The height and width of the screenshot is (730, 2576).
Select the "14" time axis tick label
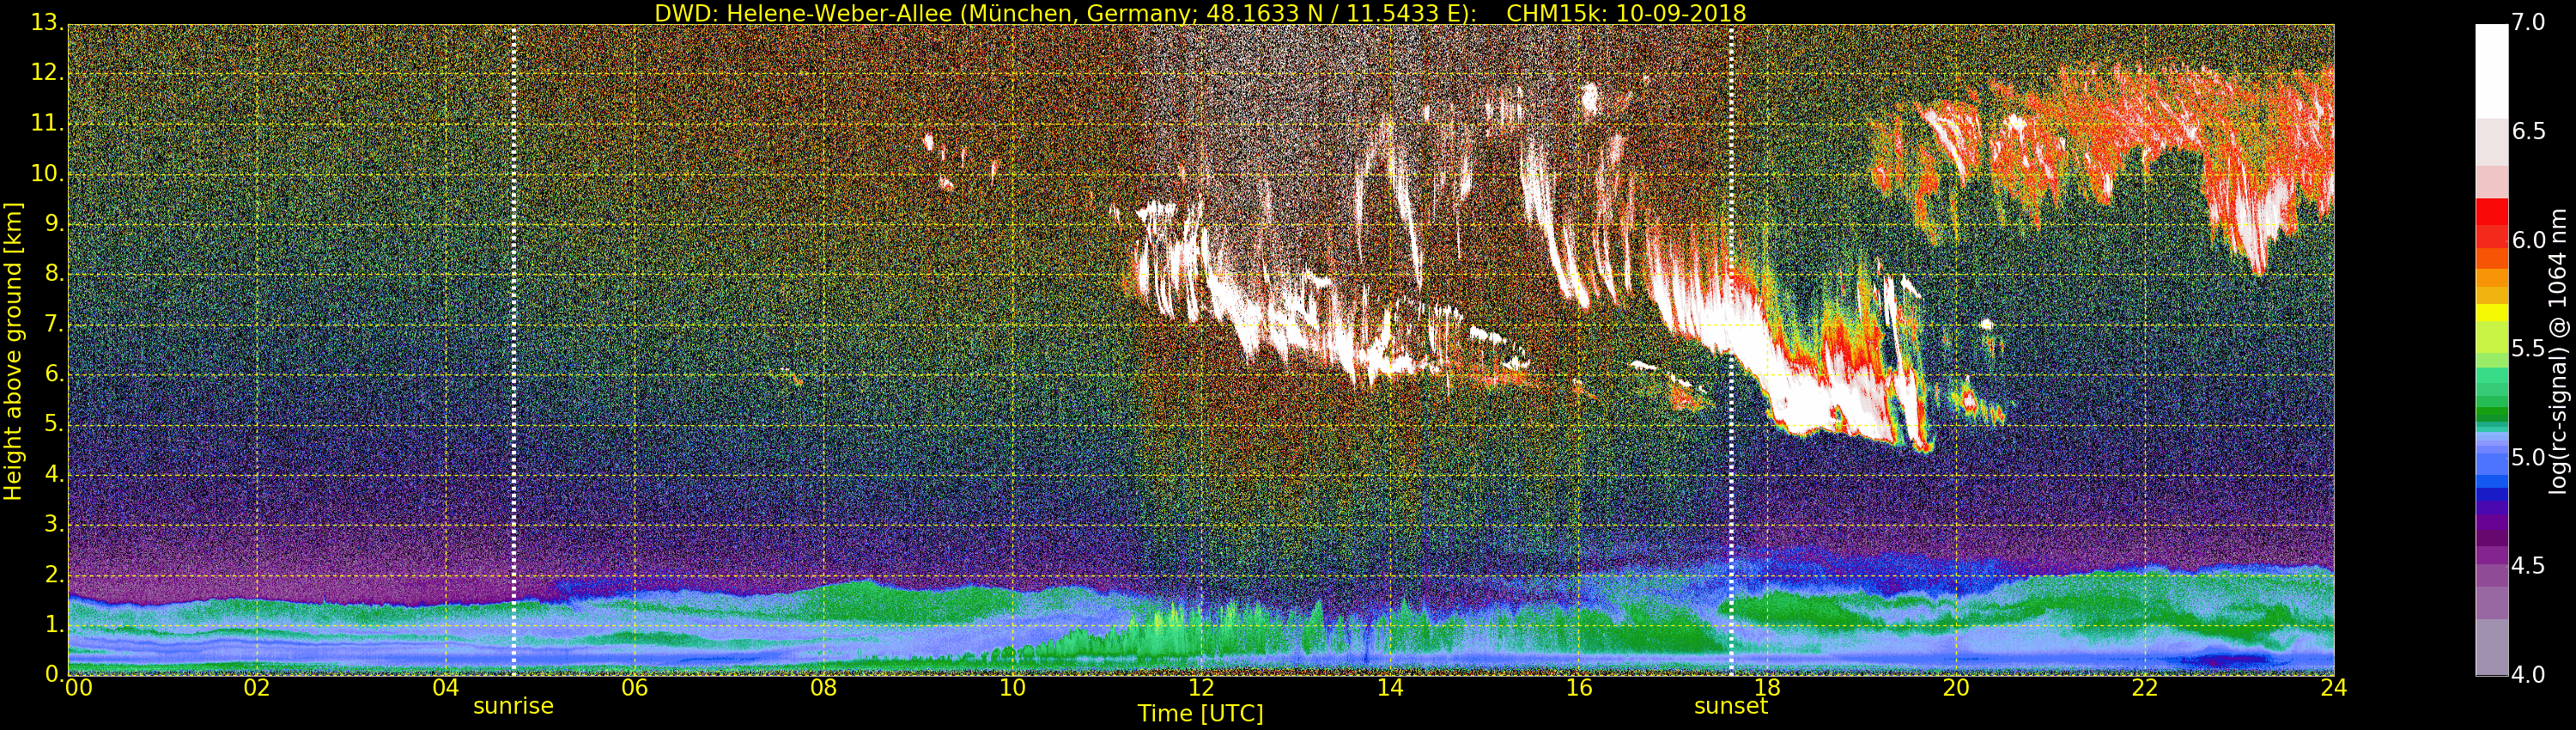coord(1390,688)
